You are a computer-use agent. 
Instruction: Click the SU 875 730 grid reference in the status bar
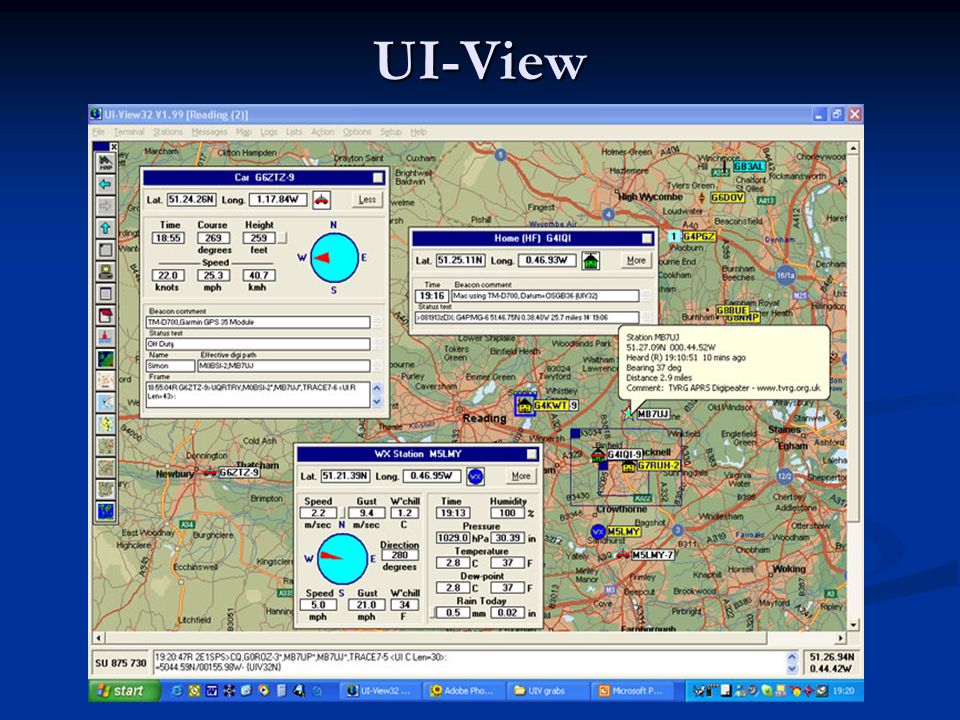[121, 663]
